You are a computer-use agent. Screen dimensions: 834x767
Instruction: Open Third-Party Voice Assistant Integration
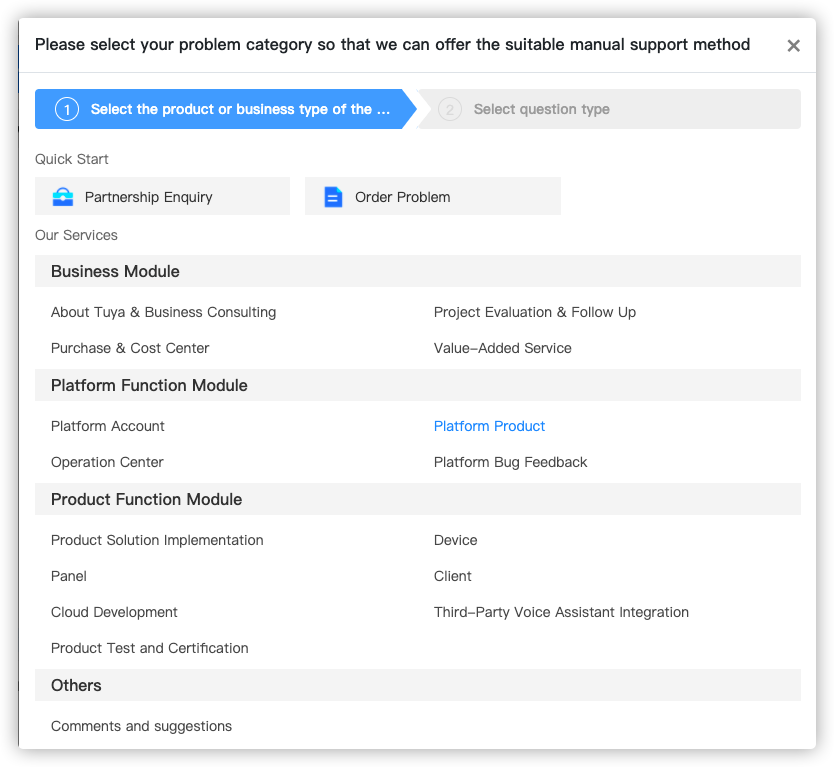click(561, 612)
